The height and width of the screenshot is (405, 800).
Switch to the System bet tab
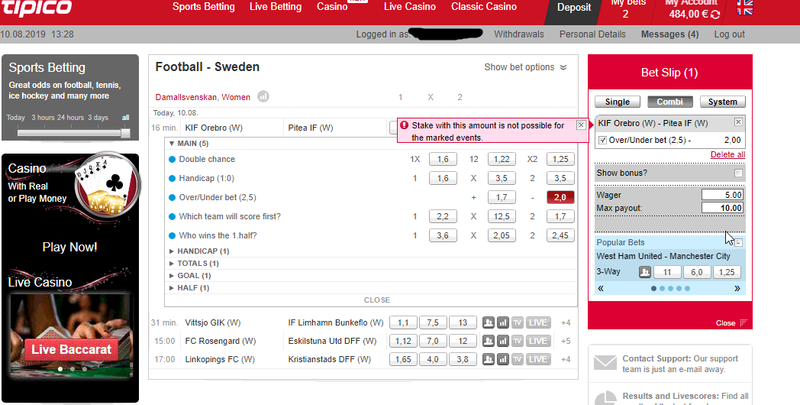(x=722, y=102)
